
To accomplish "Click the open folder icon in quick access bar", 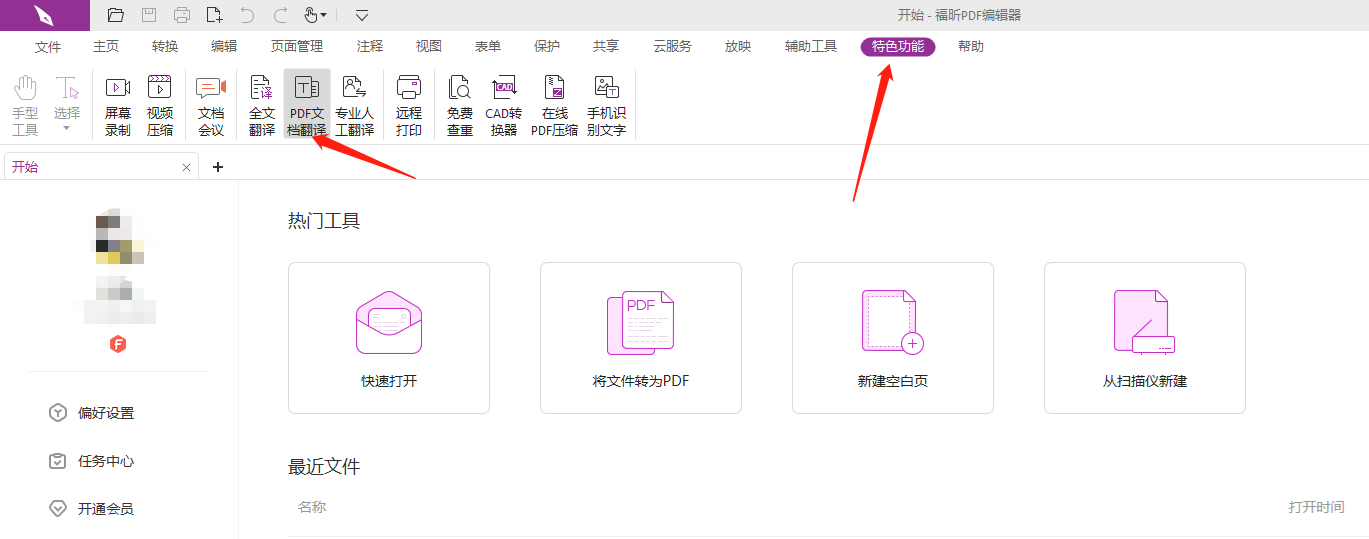I will [116, 15].
